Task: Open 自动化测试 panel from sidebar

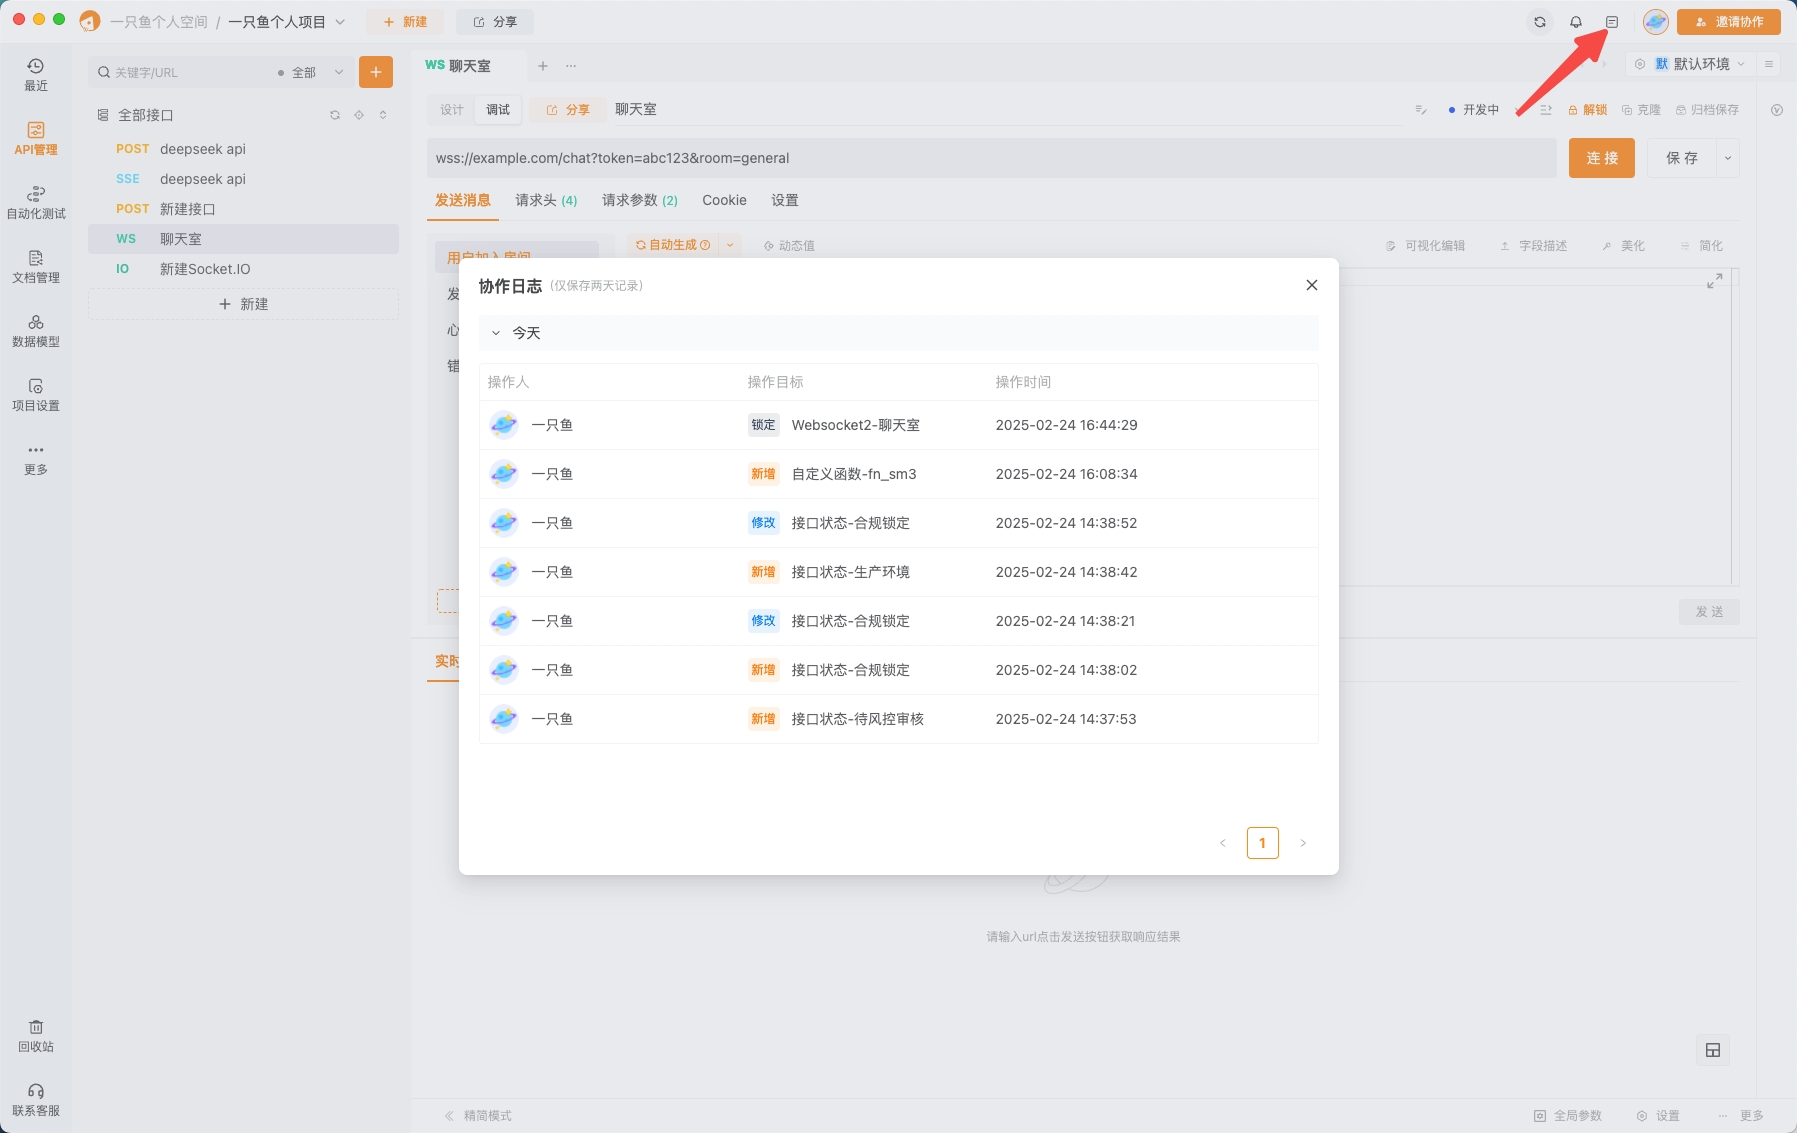Action: (x=35, y=202)
